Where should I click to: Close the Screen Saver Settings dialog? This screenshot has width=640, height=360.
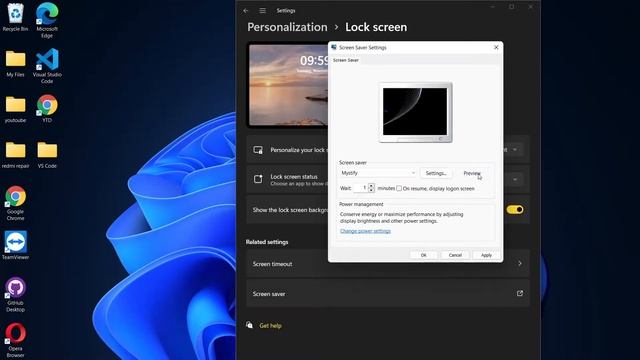point(496,47)
